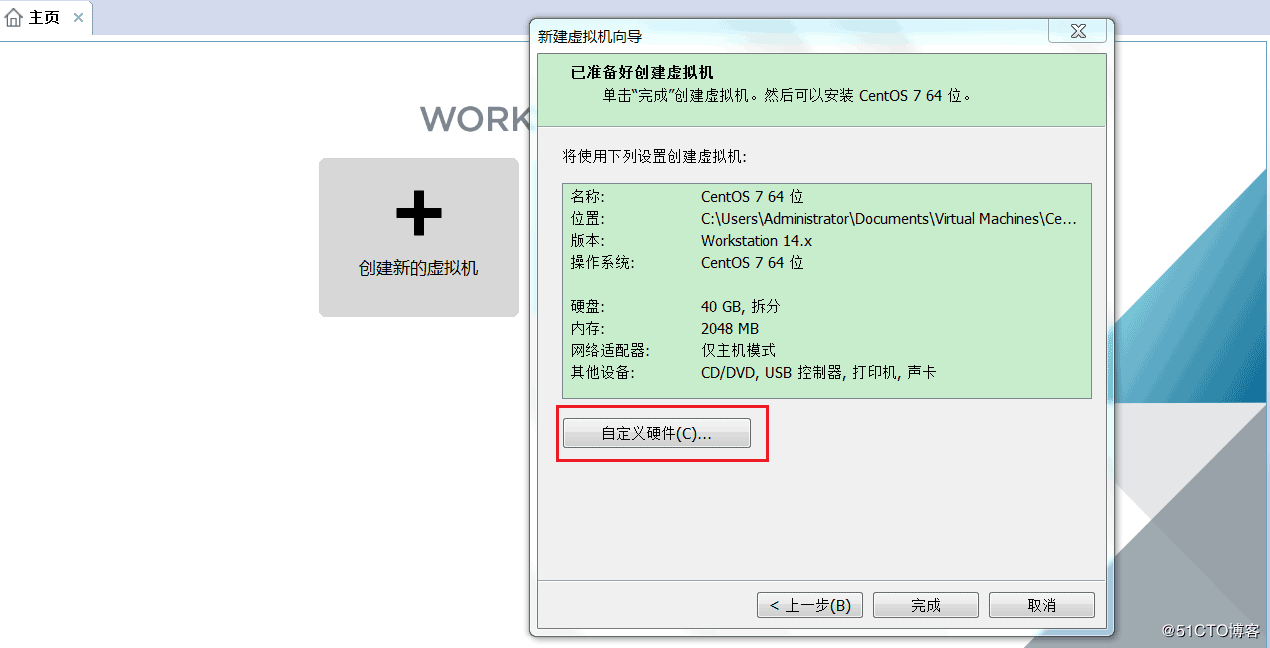Select the 硬盘 40 GB, 拆分 row
1270x648 pixels.
[826, 307]
